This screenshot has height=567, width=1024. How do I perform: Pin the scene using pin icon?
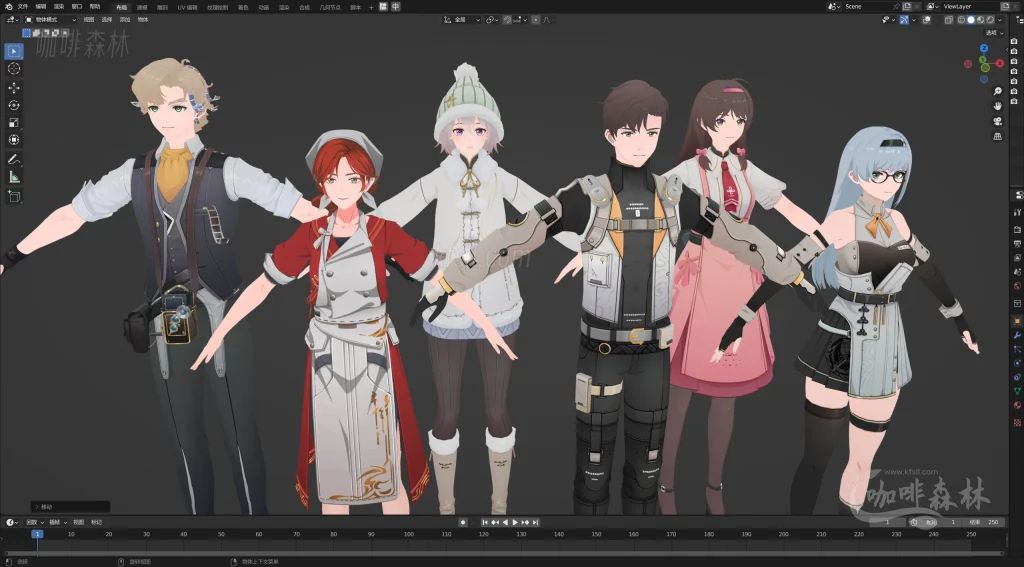(897, 7)
